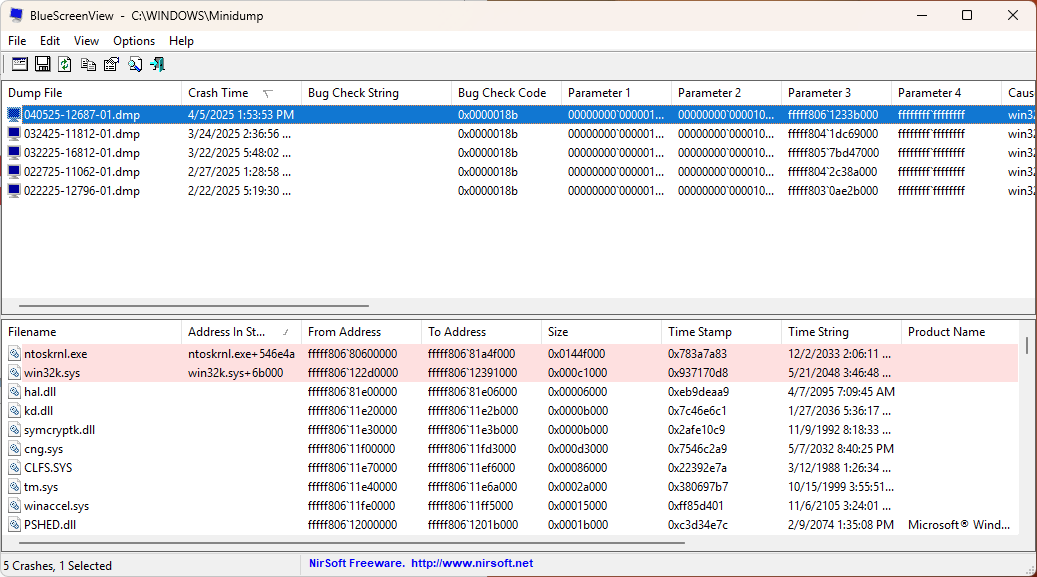Click icon of 032425-11812-01.dmp row
Image resolution: width=1037 pixels, height=577 pixels.
click(14, 134)
